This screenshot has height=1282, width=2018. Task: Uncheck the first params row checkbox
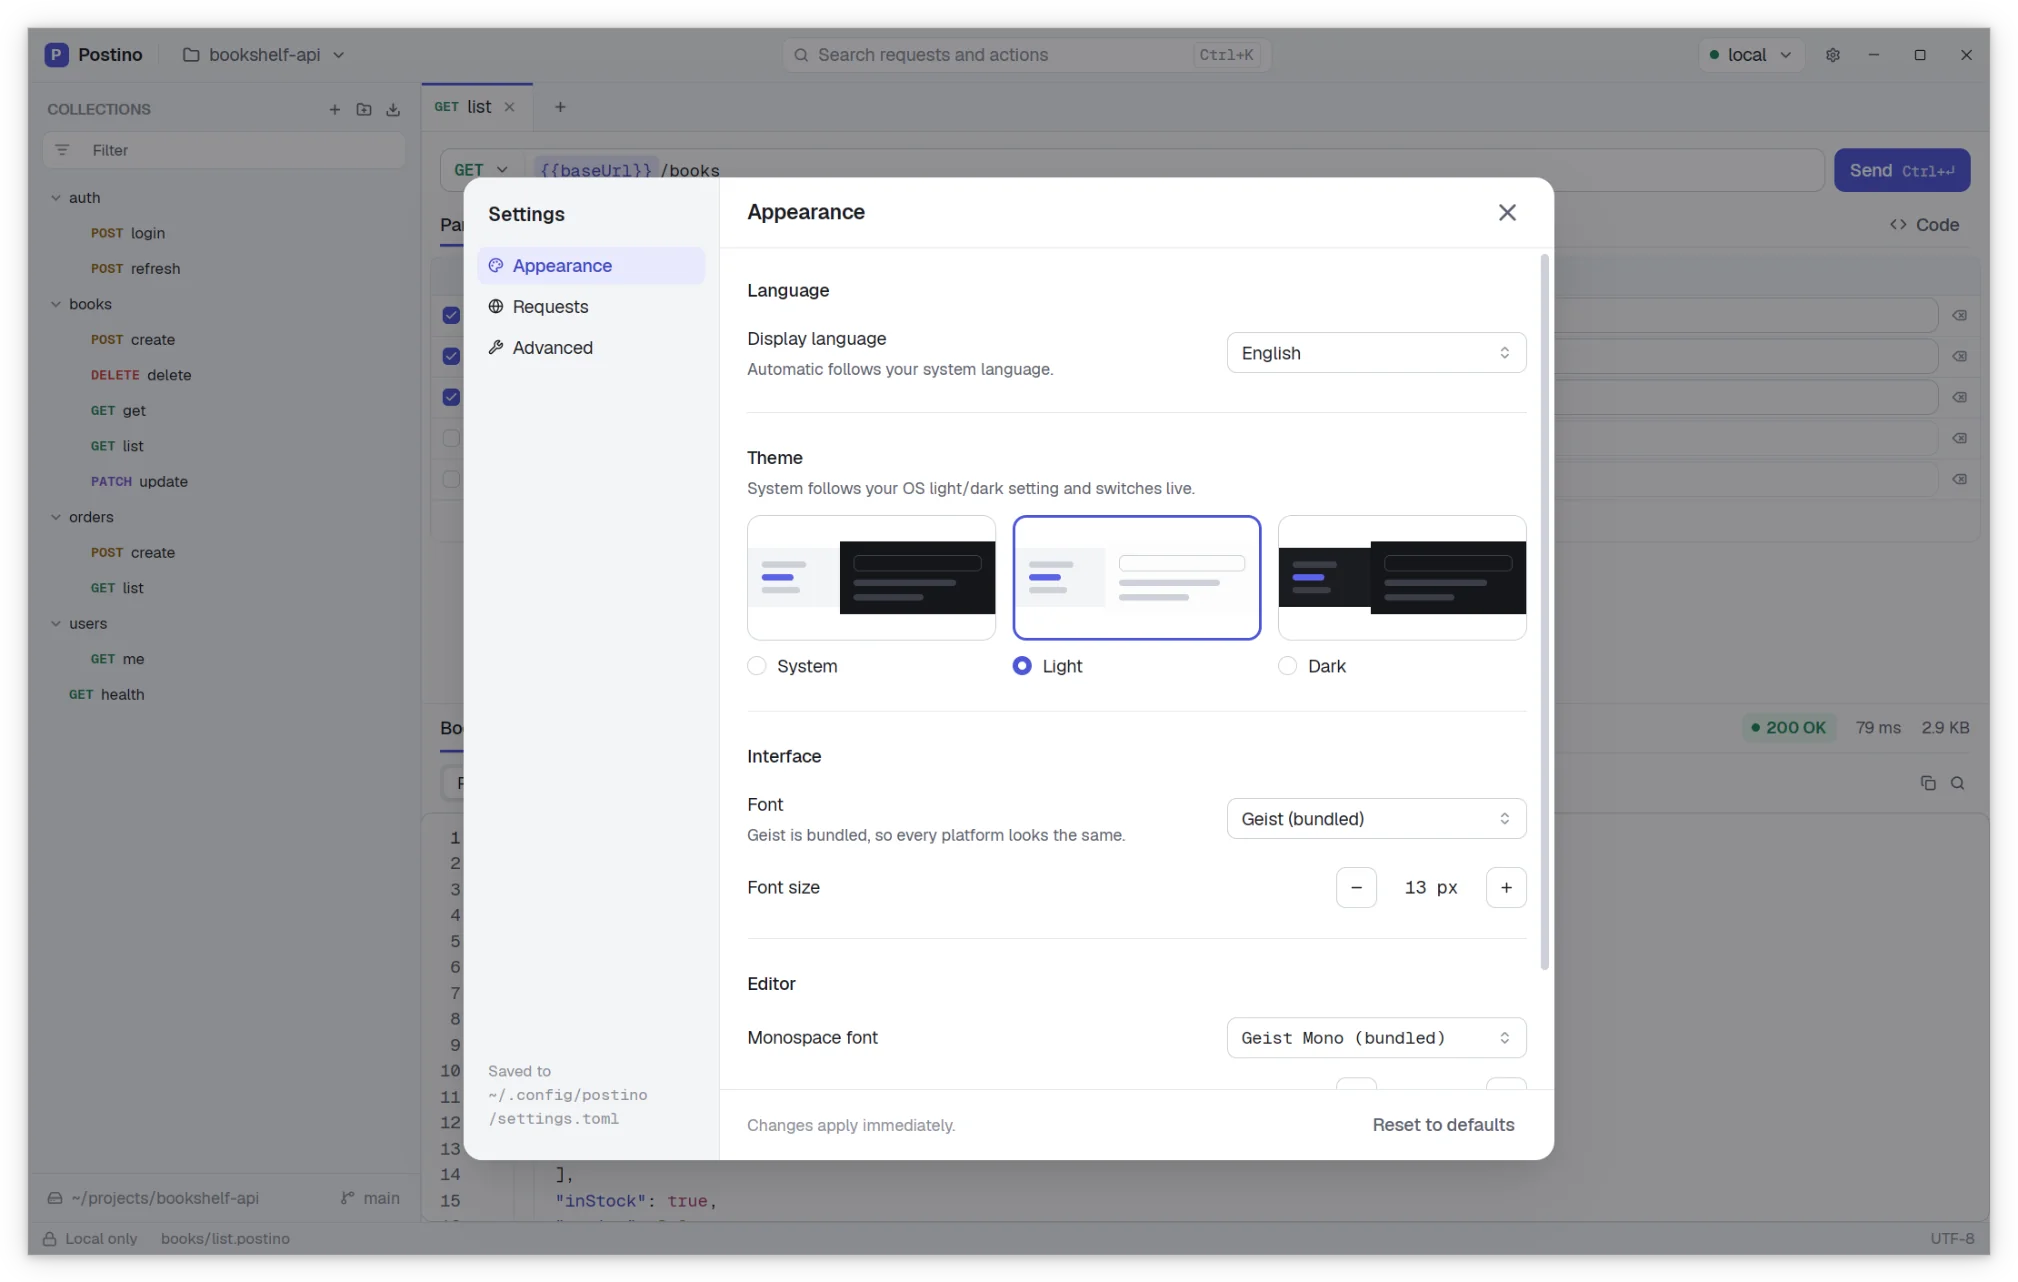click(x=451, y=315)
